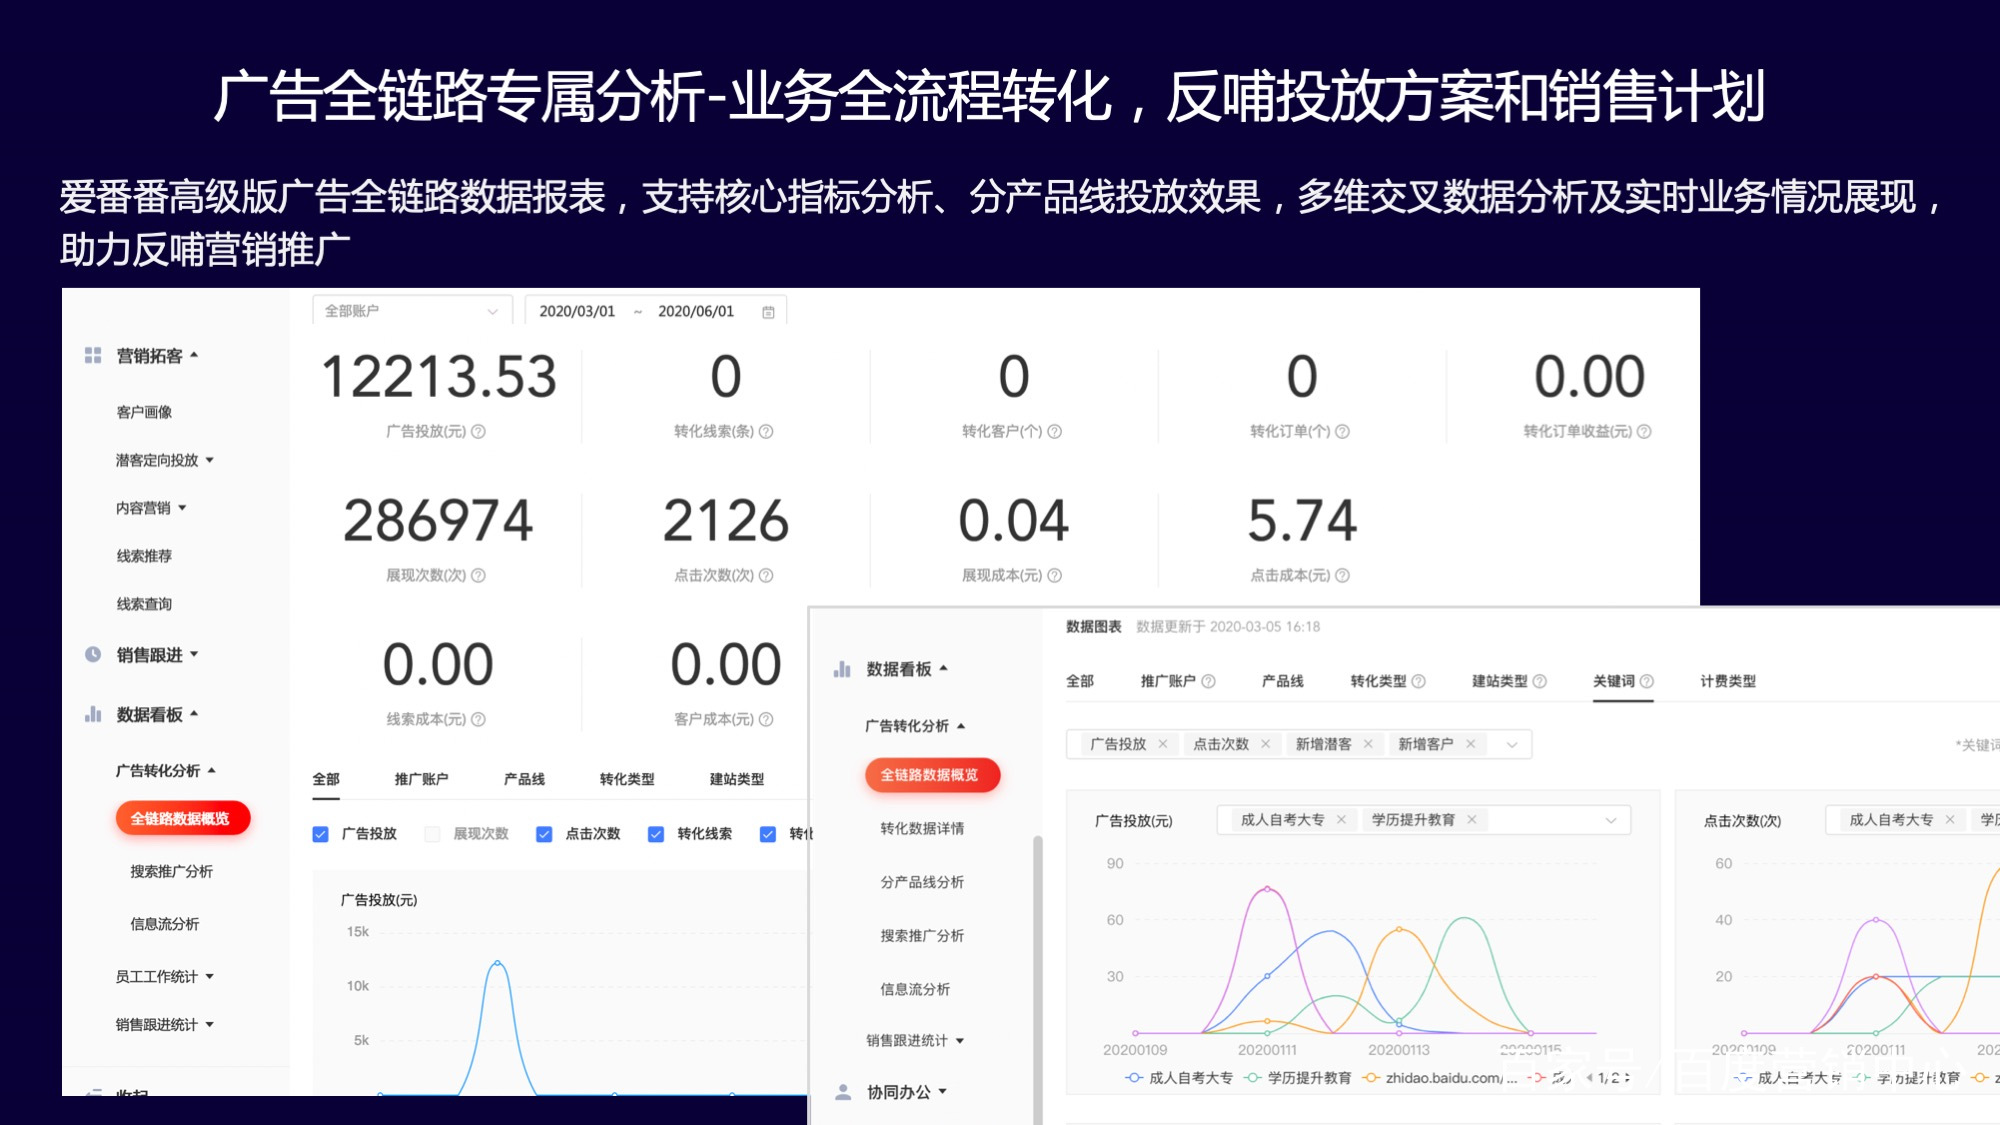2000x1125 pixels.
Task: Click the 协同办公 person icon
Action: tap(843, 1091)
